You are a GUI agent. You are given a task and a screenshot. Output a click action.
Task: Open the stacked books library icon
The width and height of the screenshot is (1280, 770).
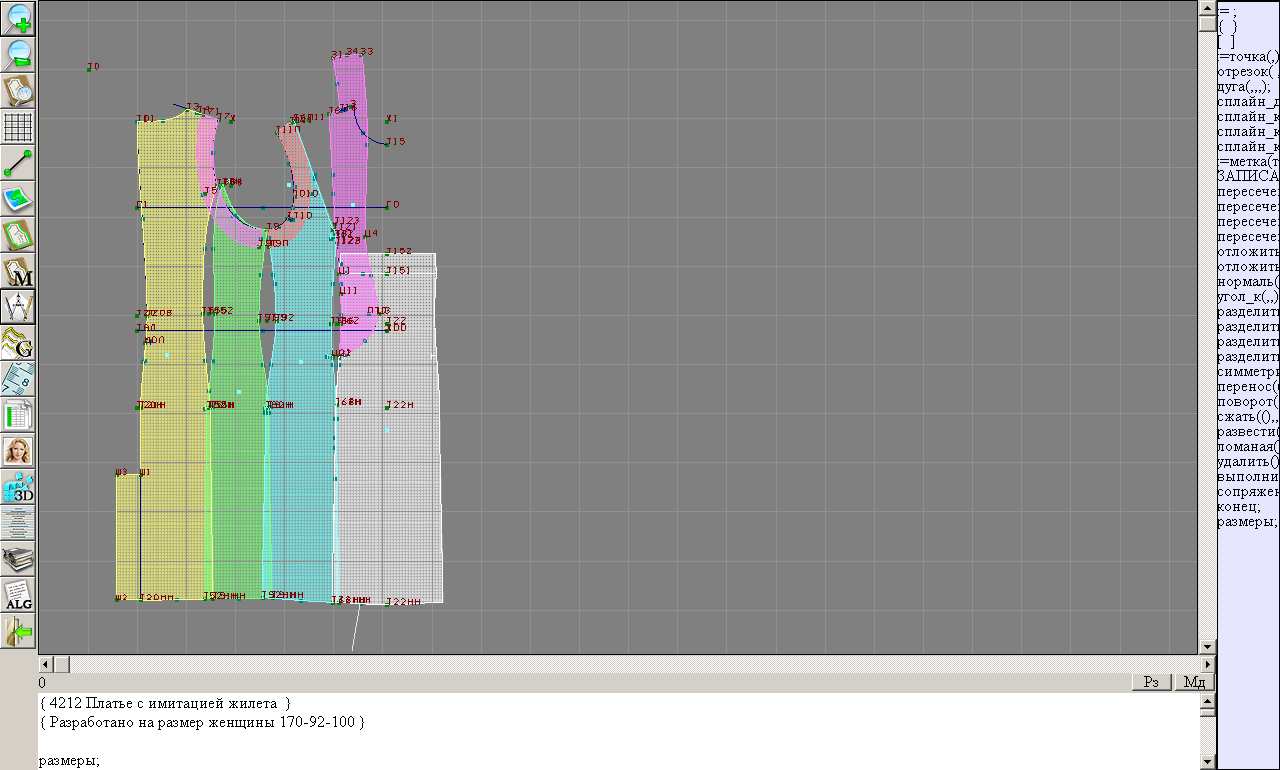pyautogui.click(x=18, y=559)
